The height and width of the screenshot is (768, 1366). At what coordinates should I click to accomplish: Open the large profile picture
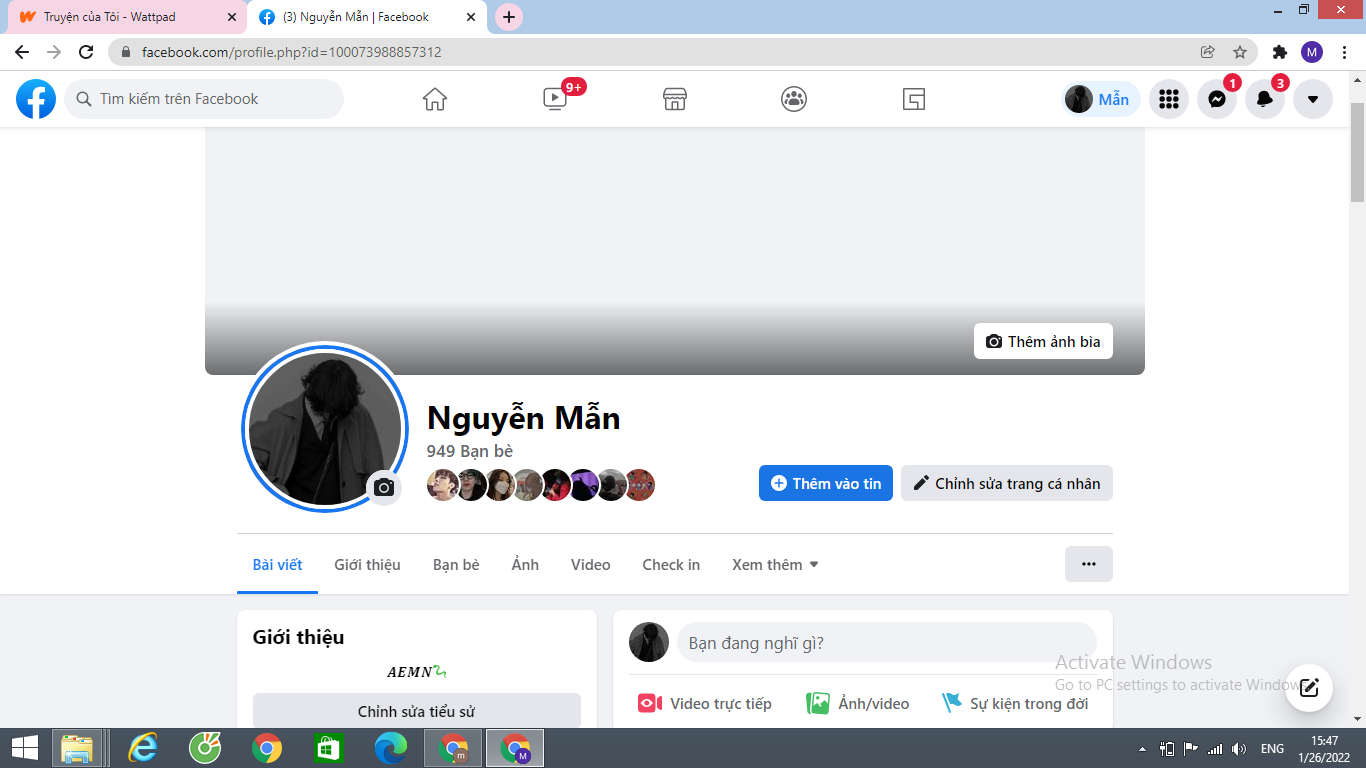coord(325,428)
